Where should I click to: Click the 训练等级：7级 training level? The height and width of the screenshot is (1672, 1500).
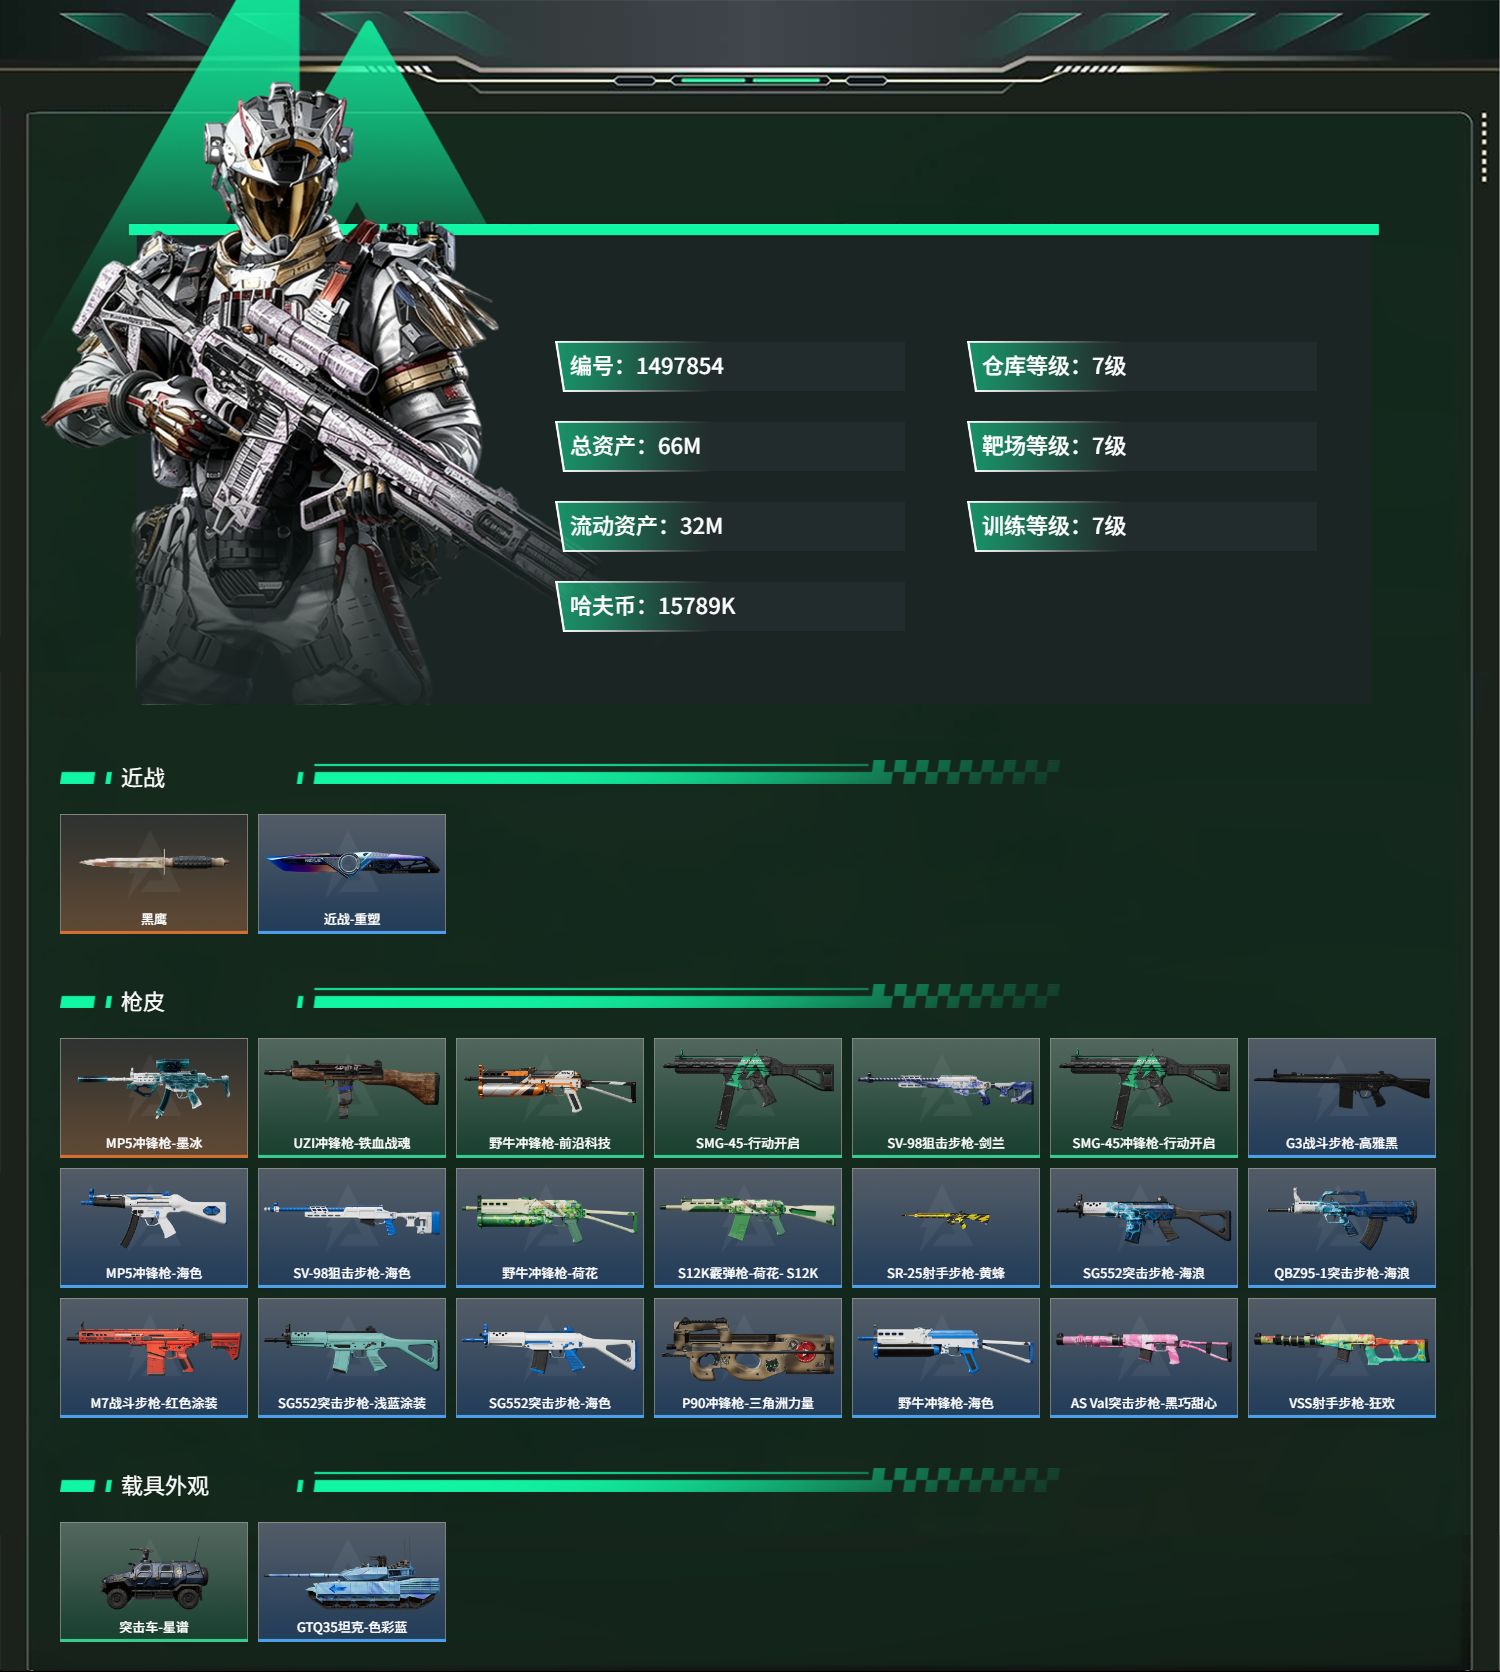click(x=1142, y=526)
